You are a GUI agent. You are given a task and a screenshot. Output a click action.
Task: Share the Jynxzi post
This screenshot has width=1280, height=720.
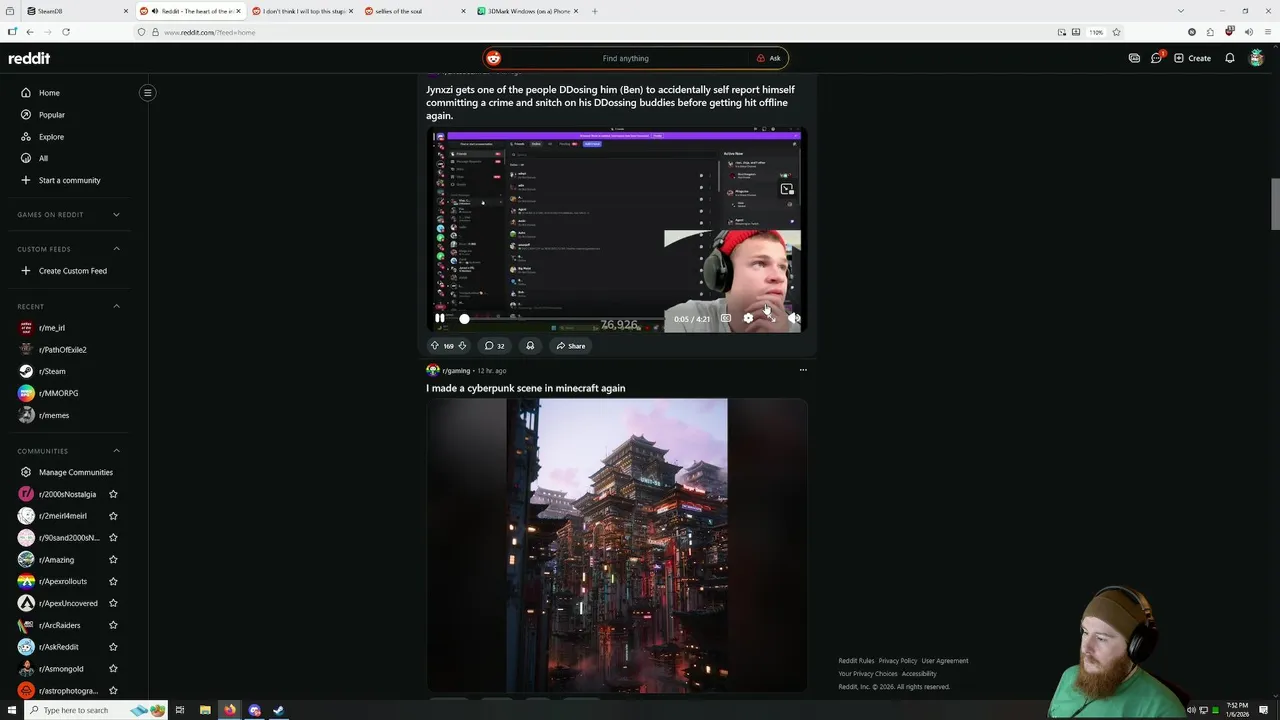pyautogui.click(x=571, y=345)
